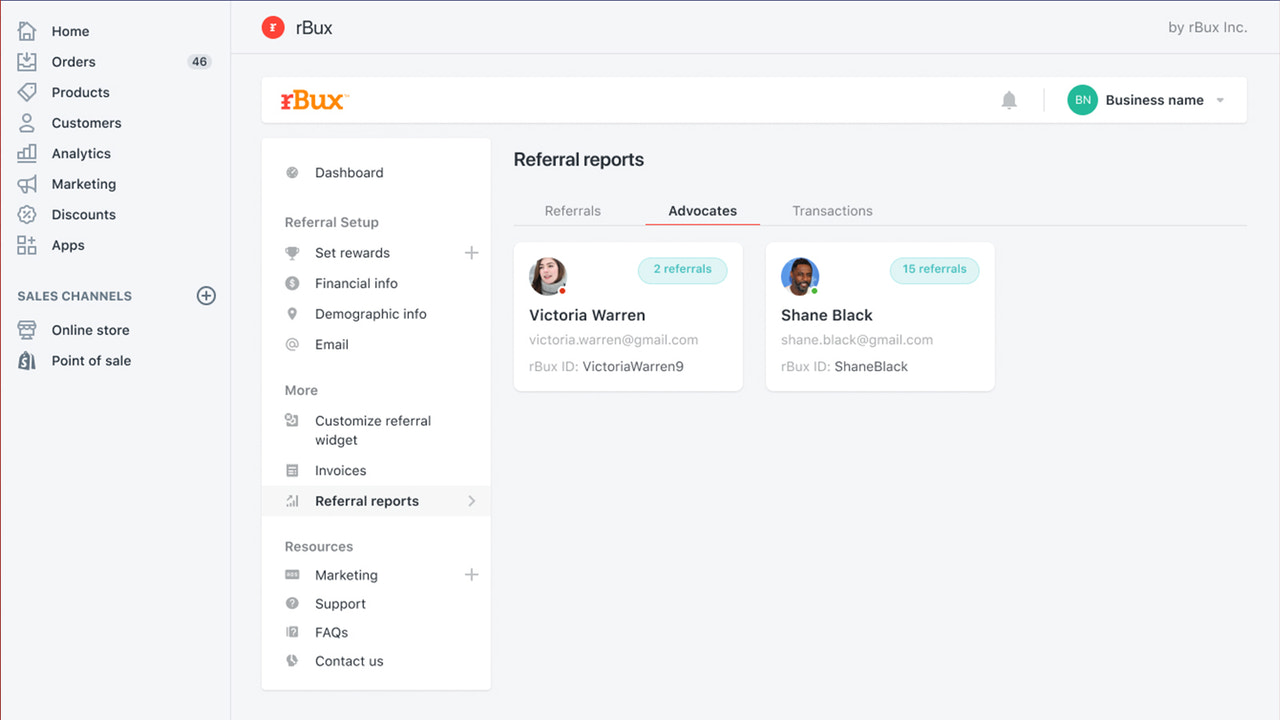The width and height of the screenshot is (1280, 720).
Task: Click Contact us in the sidebar
Action: 348,661
